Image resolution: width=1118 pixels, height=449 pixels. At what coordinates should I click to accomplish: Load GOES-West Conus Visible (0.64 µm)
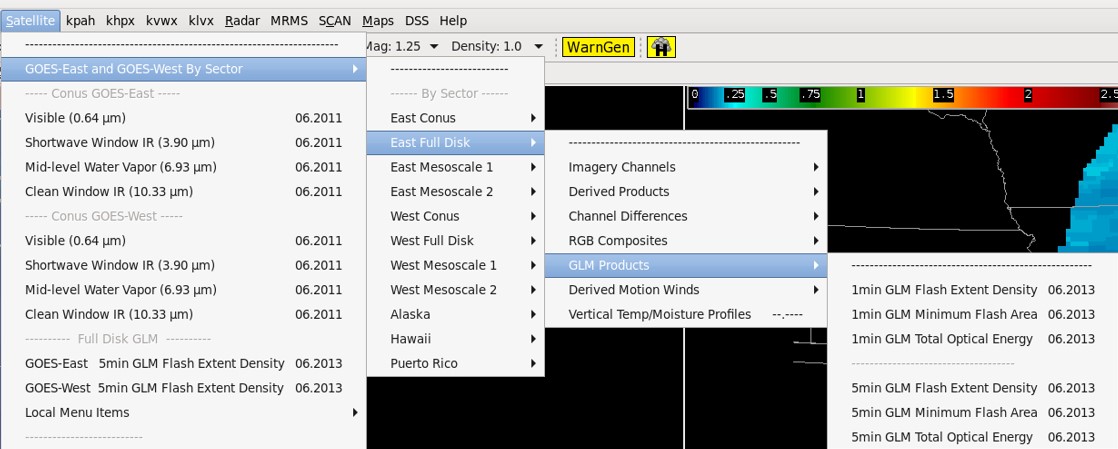coord(183,241)
